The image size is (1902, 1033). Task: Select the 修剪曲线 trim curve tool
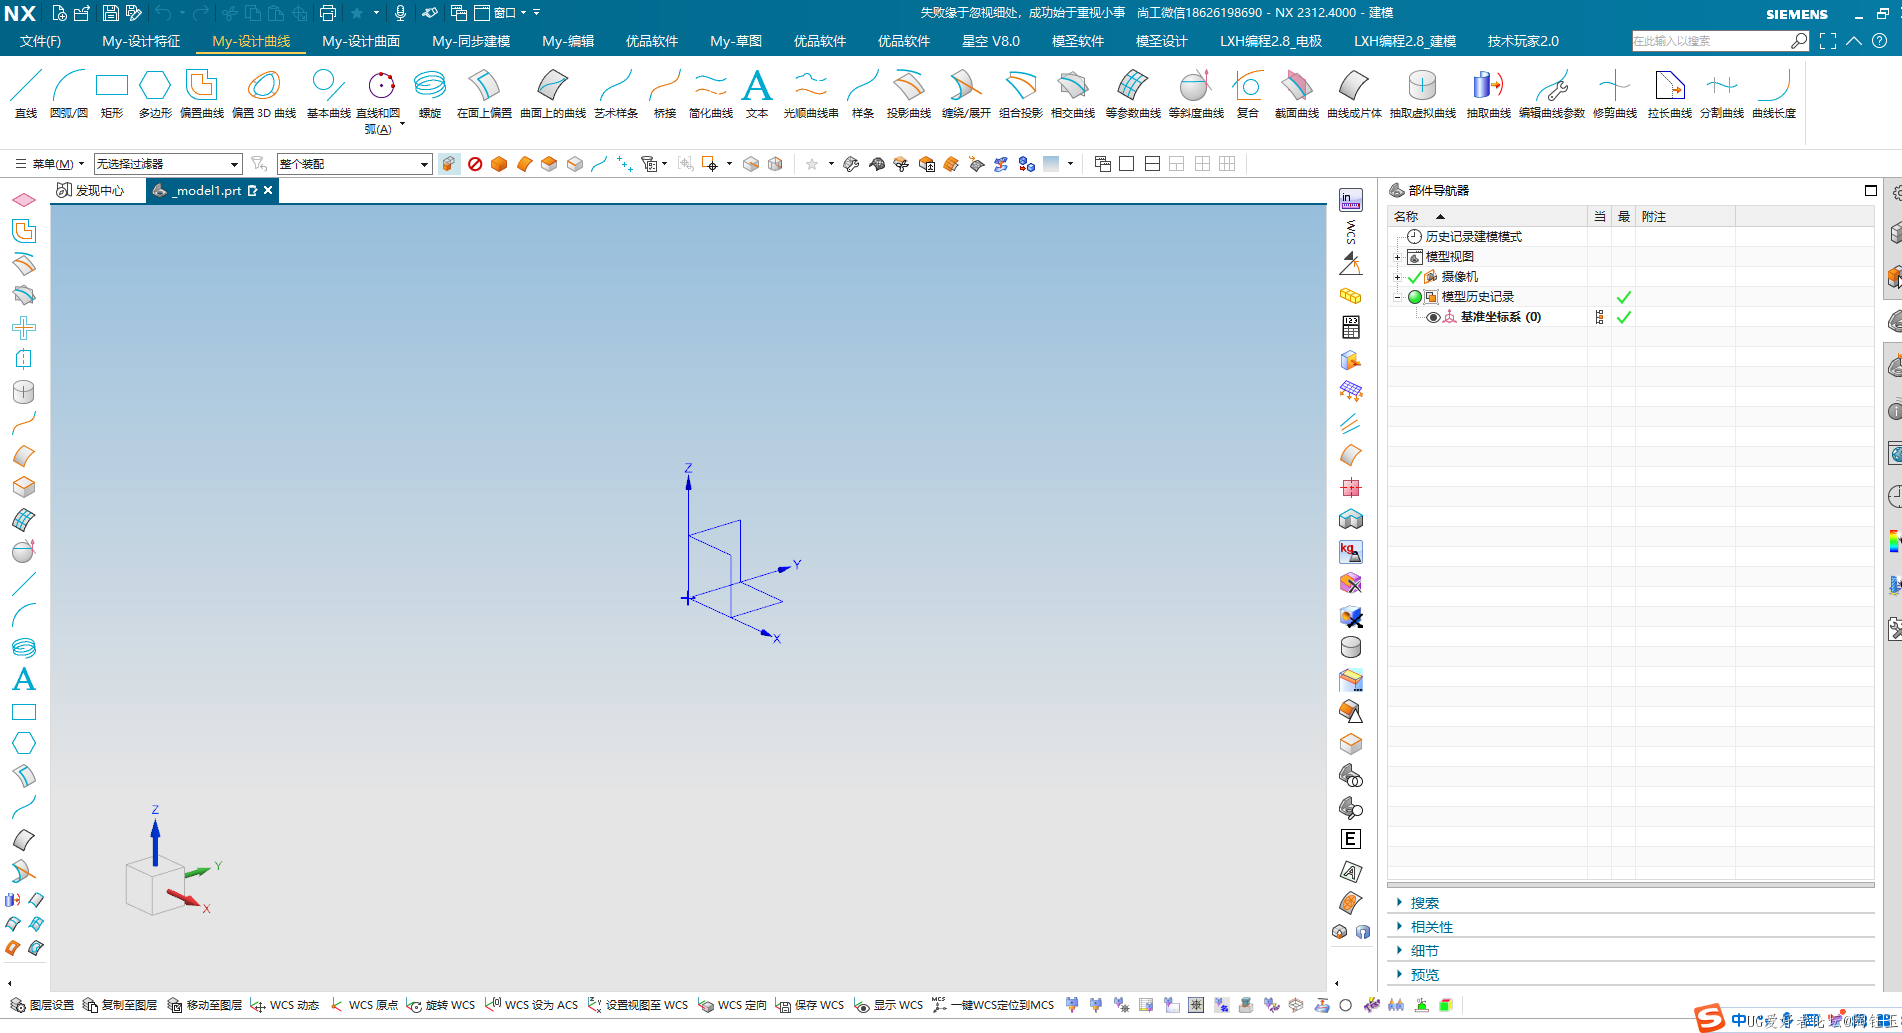coord(1615,94)
